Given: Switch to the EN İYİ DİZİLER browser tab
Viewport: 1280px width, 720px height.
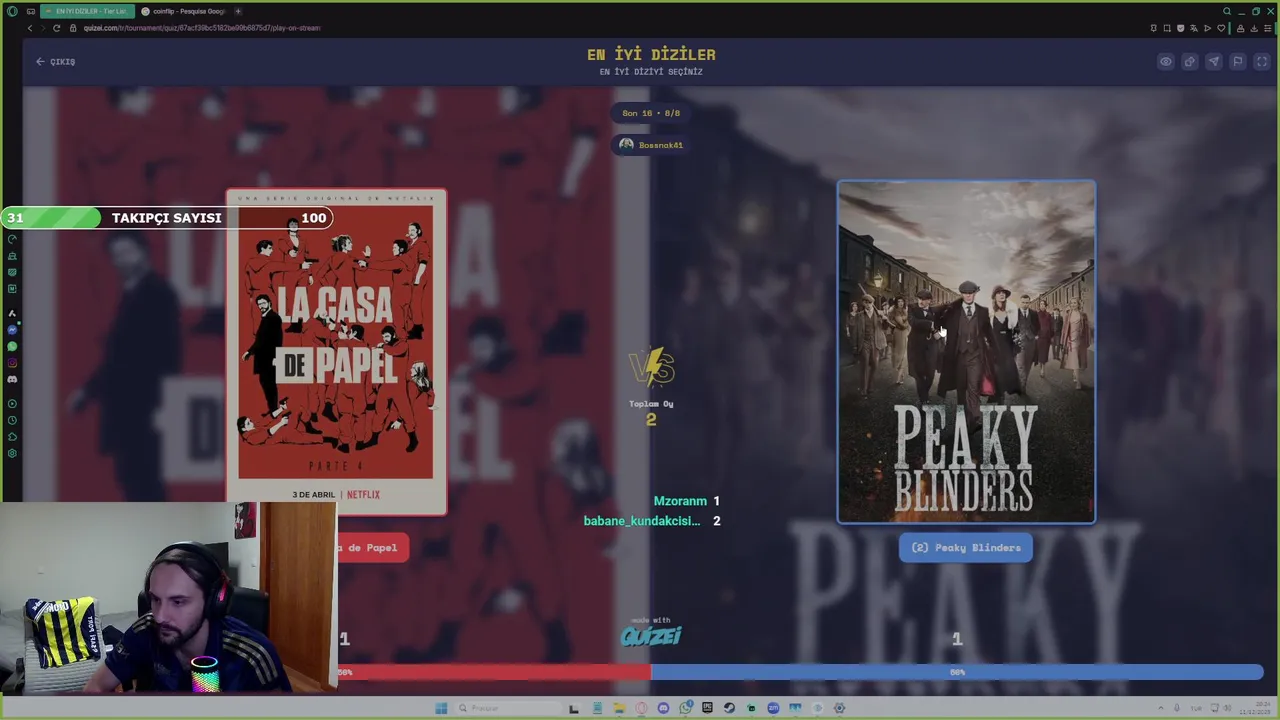Looking at the screenshot, I should [x=87, y=11].
